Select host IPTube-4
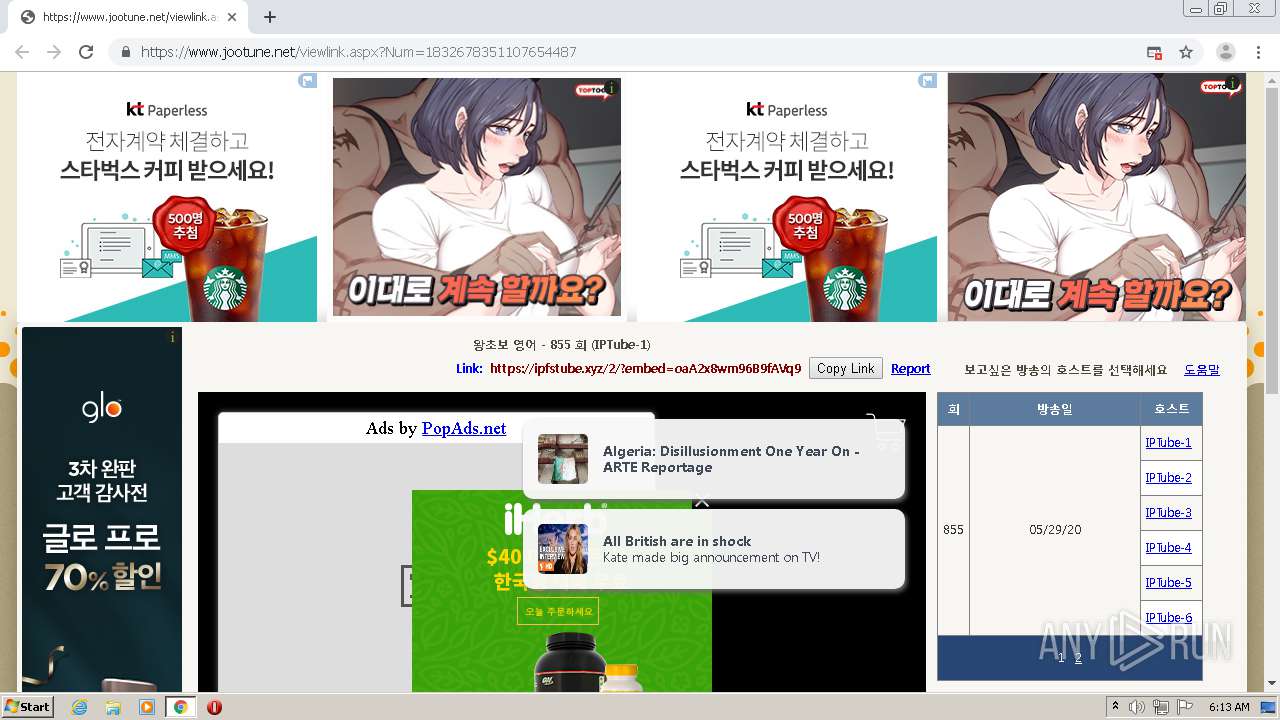The image size is (1280, 720). [x=1168, y=548]
